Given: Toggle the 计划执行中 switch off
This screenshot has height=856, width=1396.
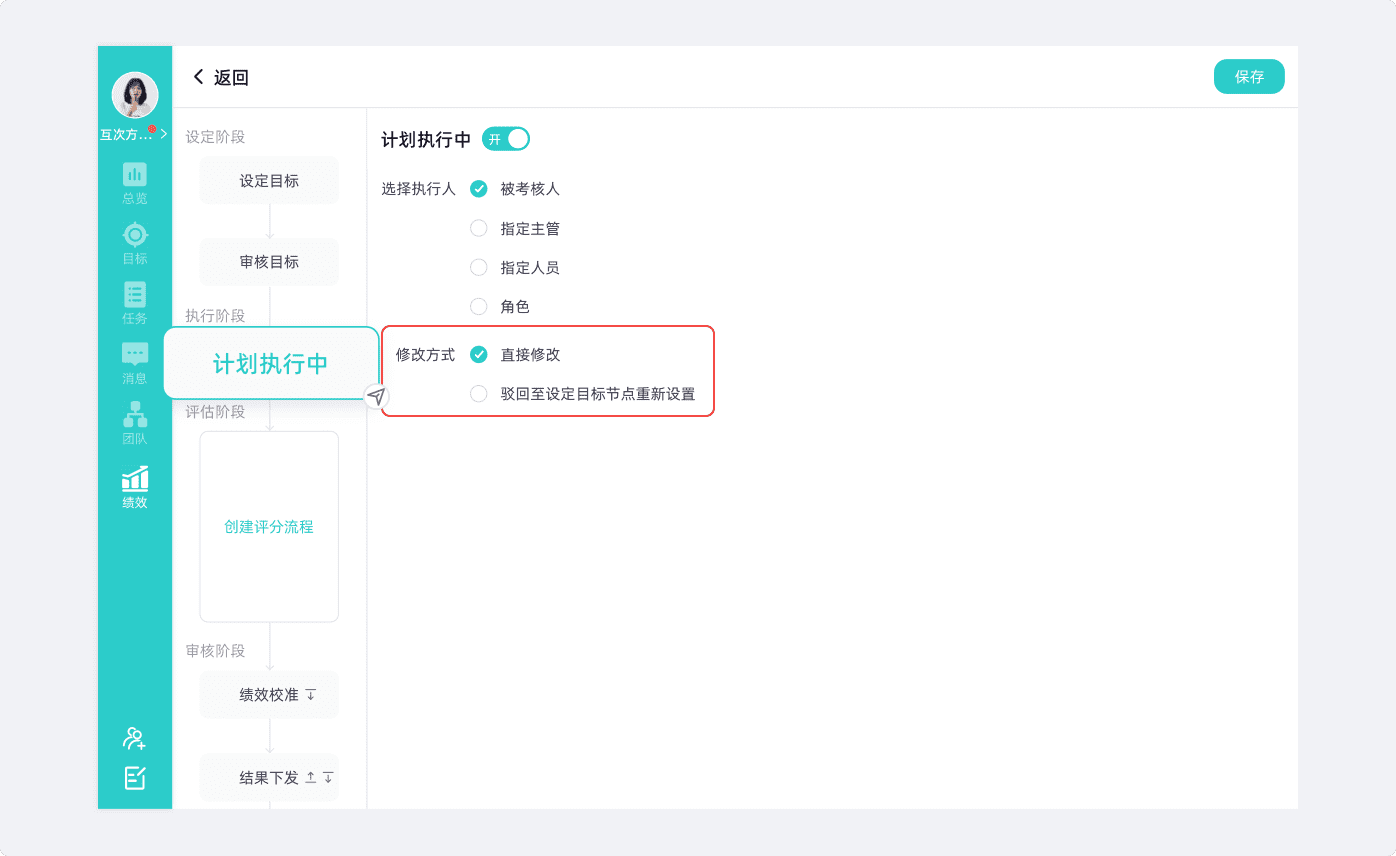Looking at the screenshot, I should point(506,139).
